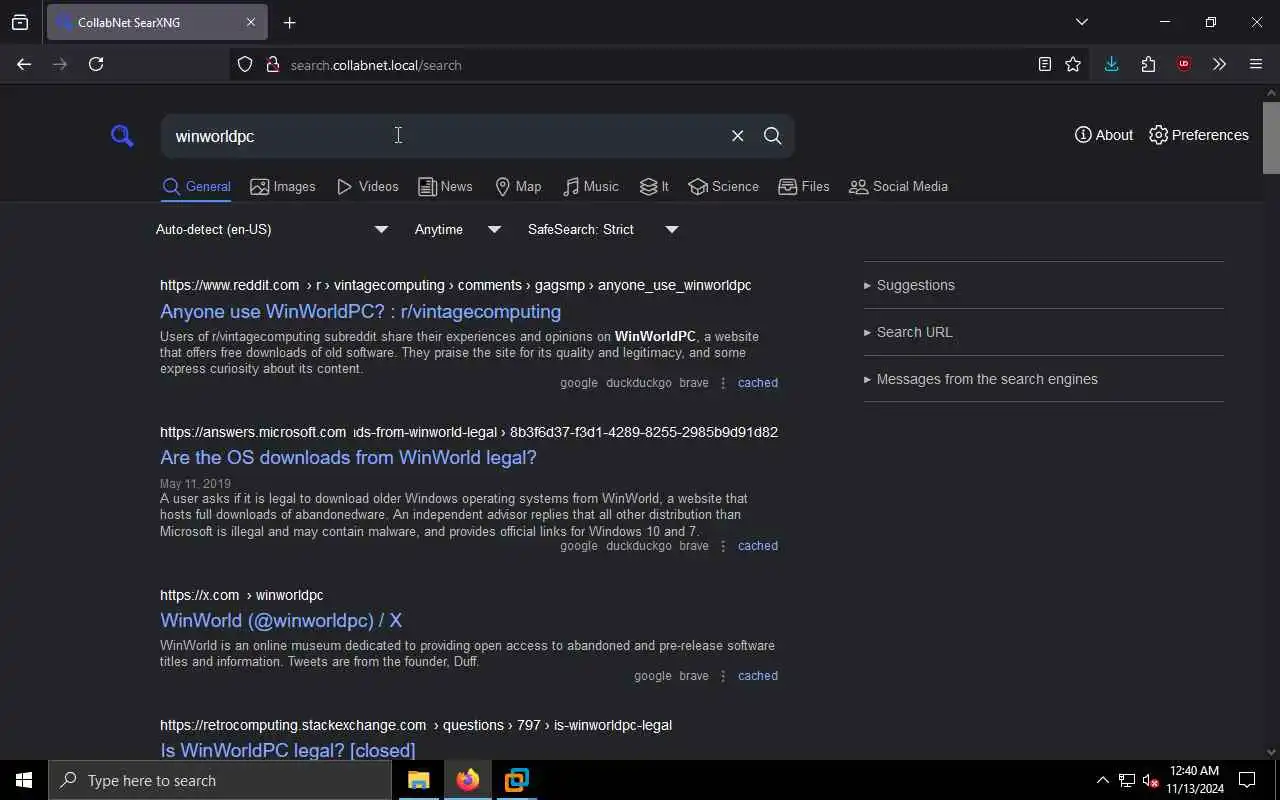Clear the search query with X icon
The height and width of the screenshot is (800, 1280).
click(x=737, y=136)
